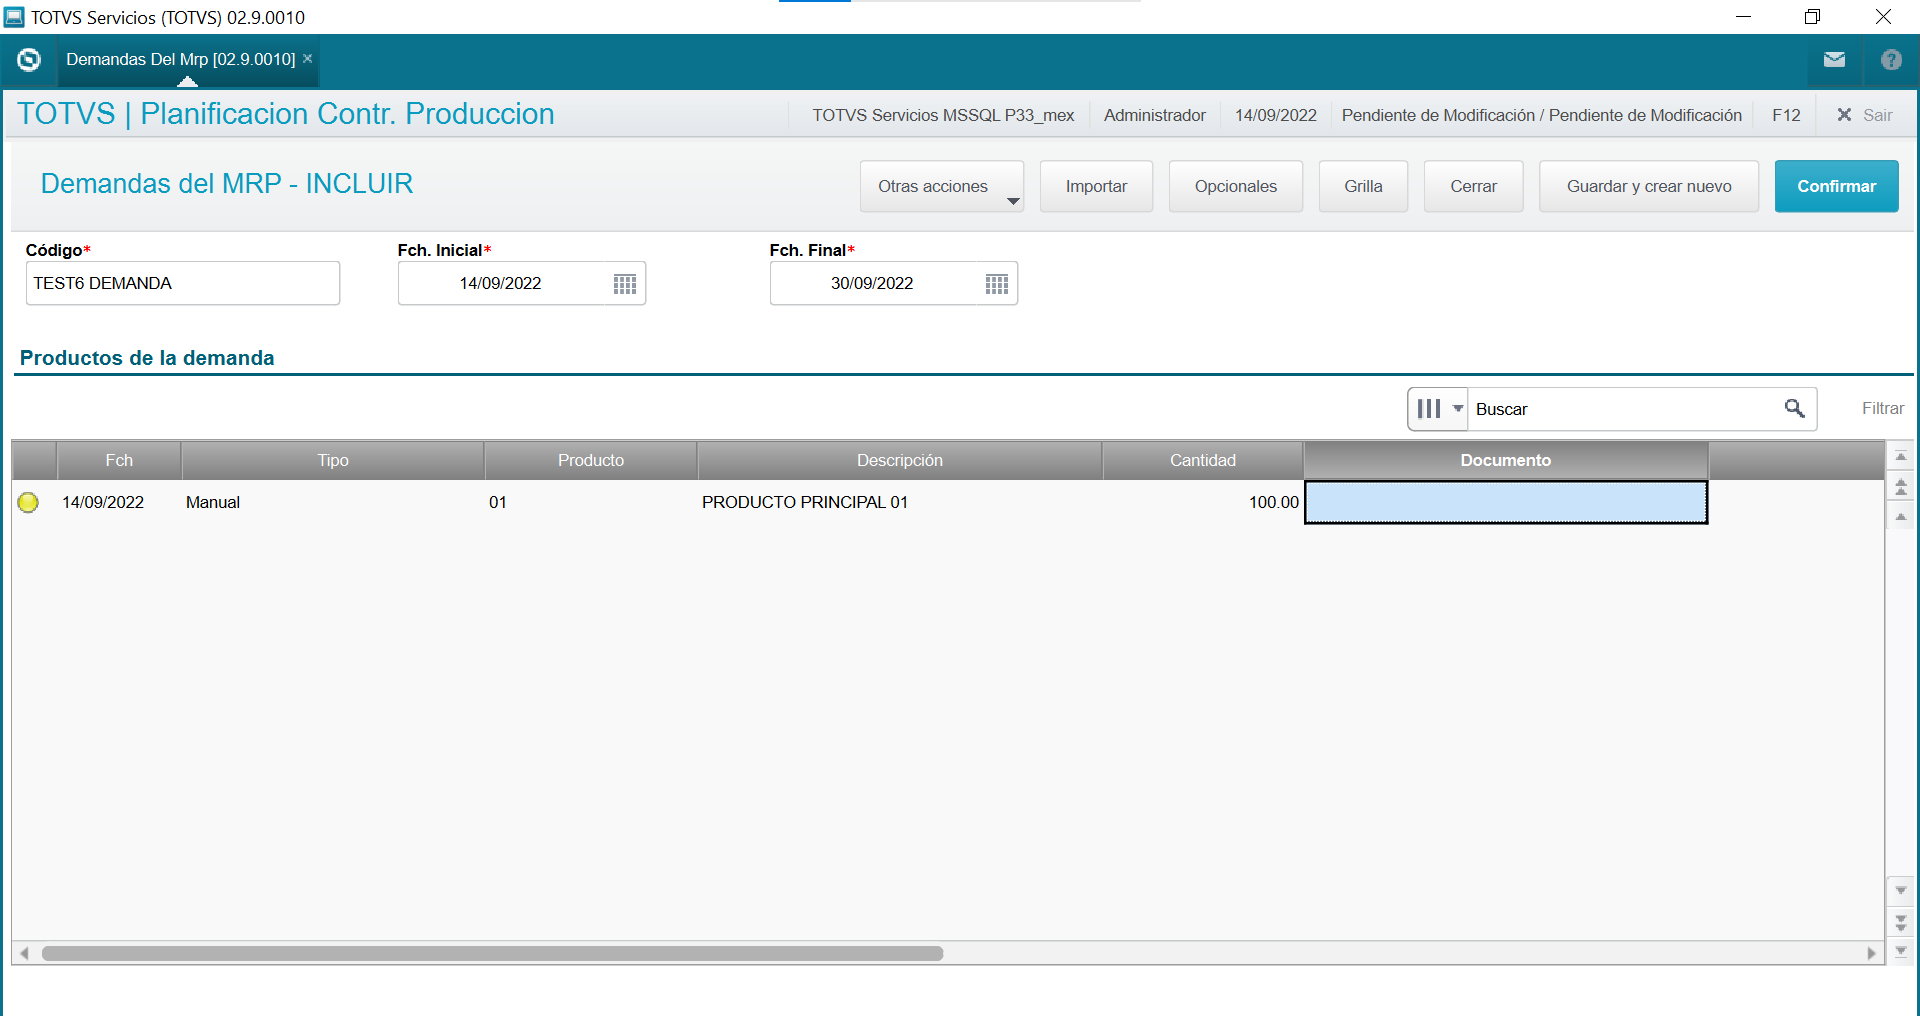1920x1016 pixels.
Task: Restore down the application window
Action: pyautogui.click(x=1812, y=17)
